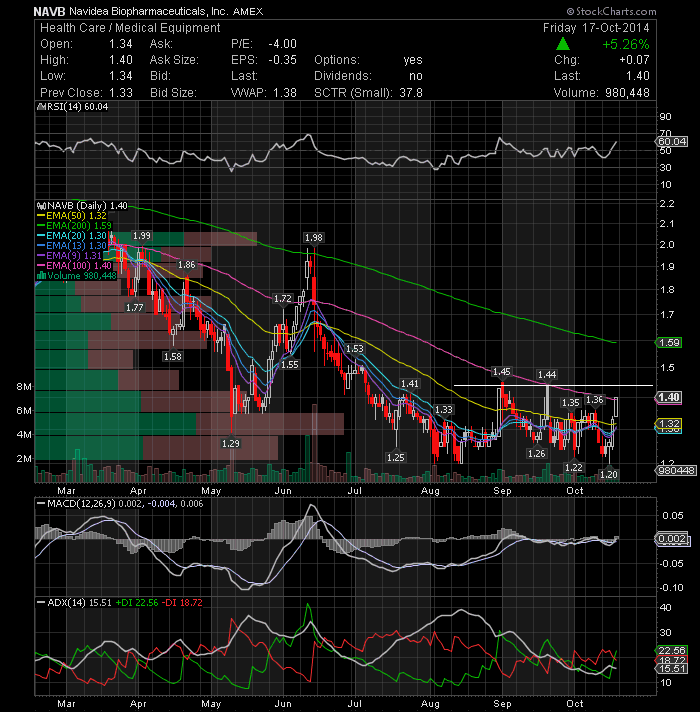700x712 pixels.
Task: Click the Dividends value no
Action: click(415, 75)
